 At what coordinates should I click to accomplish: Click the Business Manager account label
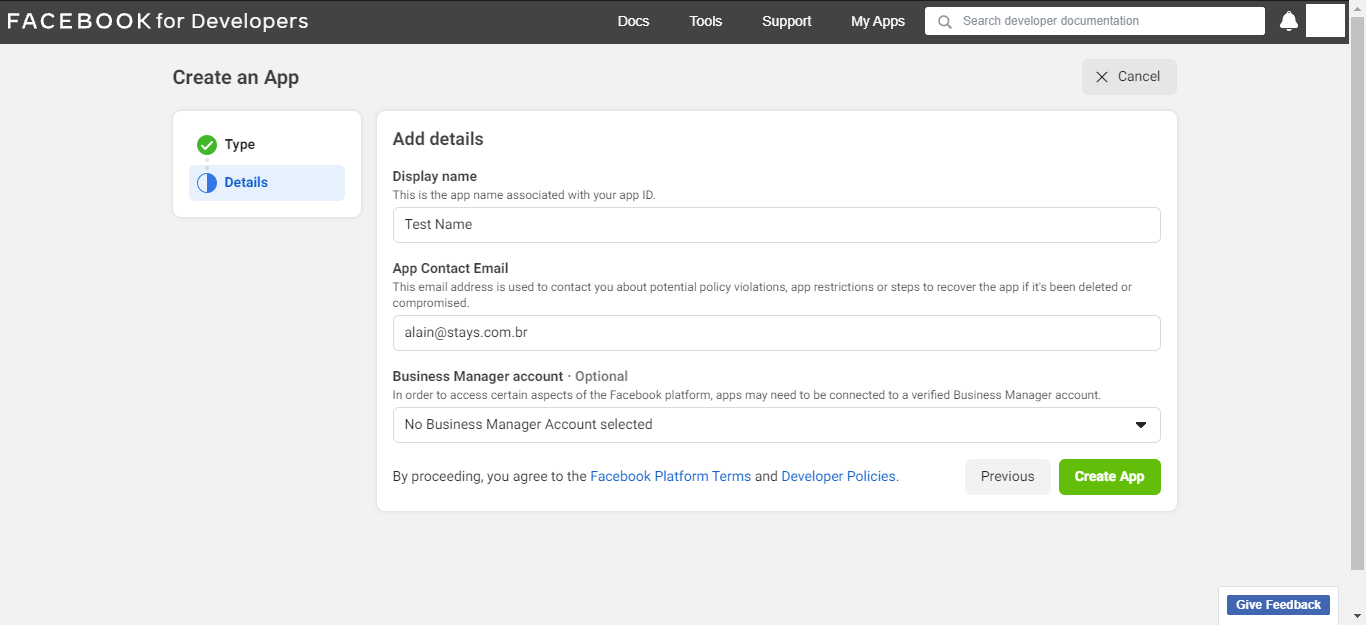click(478, 377)
